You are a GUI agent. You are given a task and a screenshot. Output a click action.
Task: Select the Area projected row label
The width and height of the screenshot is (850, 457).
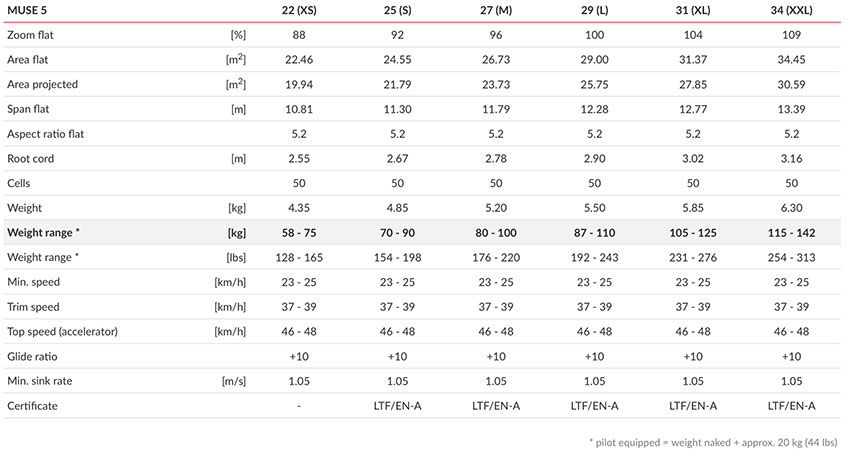pos(42,84)
